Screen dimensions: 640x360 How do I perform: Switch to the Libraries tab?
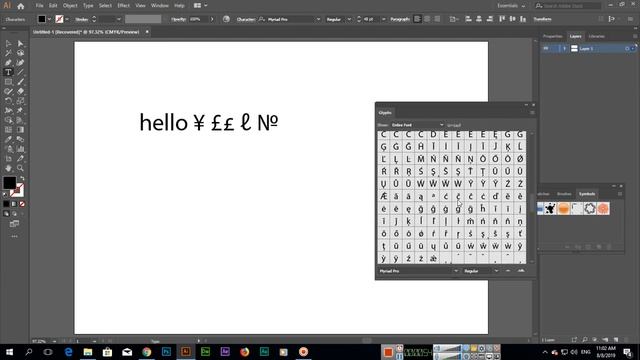[x=597, y=36]
